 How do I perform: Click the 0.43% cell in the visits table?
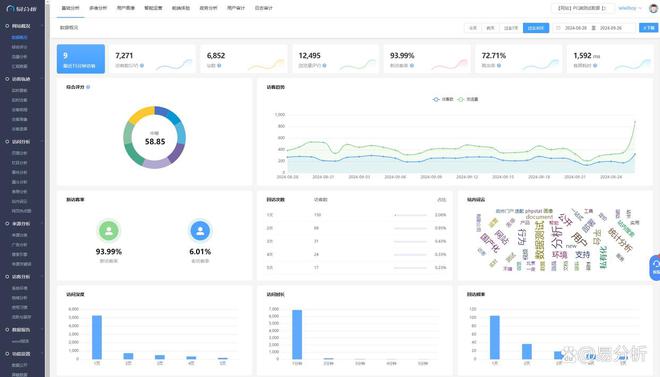coord(440,242)
